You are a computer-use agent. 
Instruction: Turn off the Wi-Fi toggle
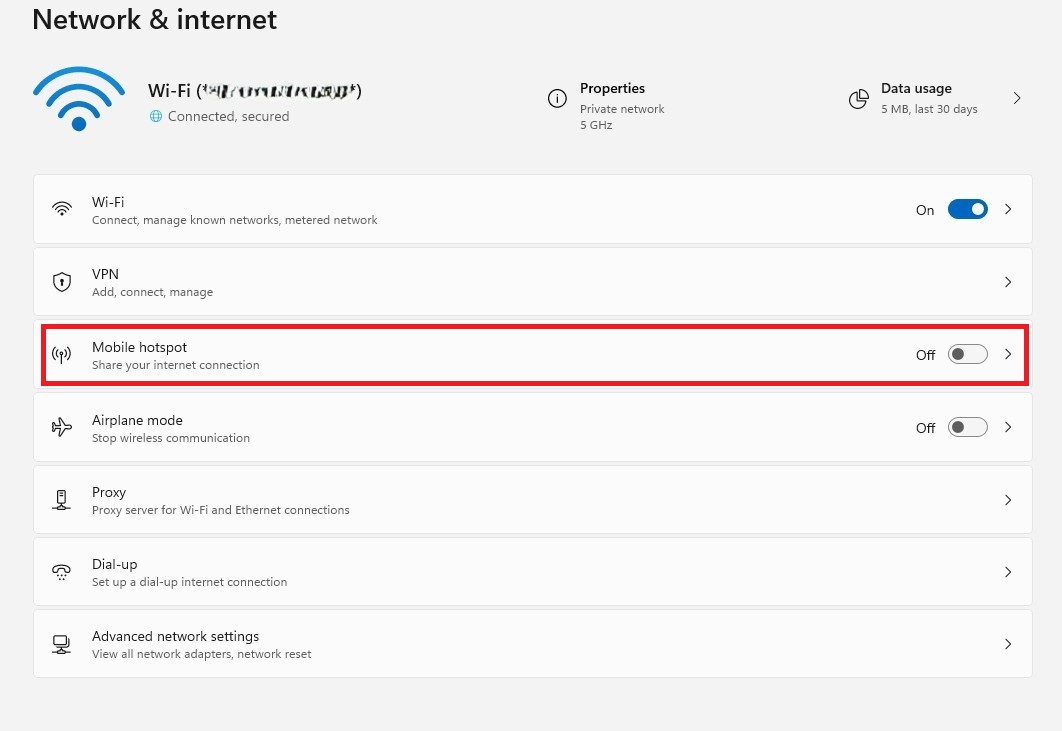pos(966,209)
